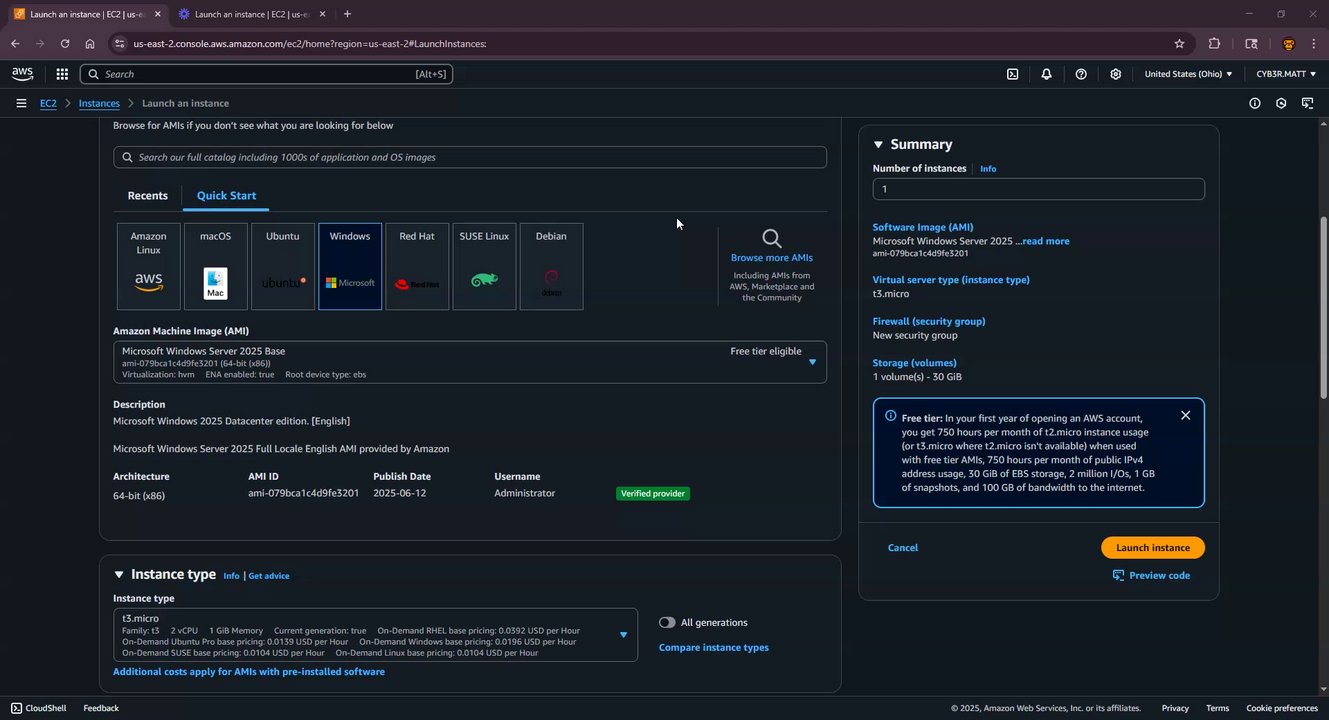This screenshot has height=720, width=1329.
Task: Click Info link beside Number of instances
Action: [x=988, y=169]
